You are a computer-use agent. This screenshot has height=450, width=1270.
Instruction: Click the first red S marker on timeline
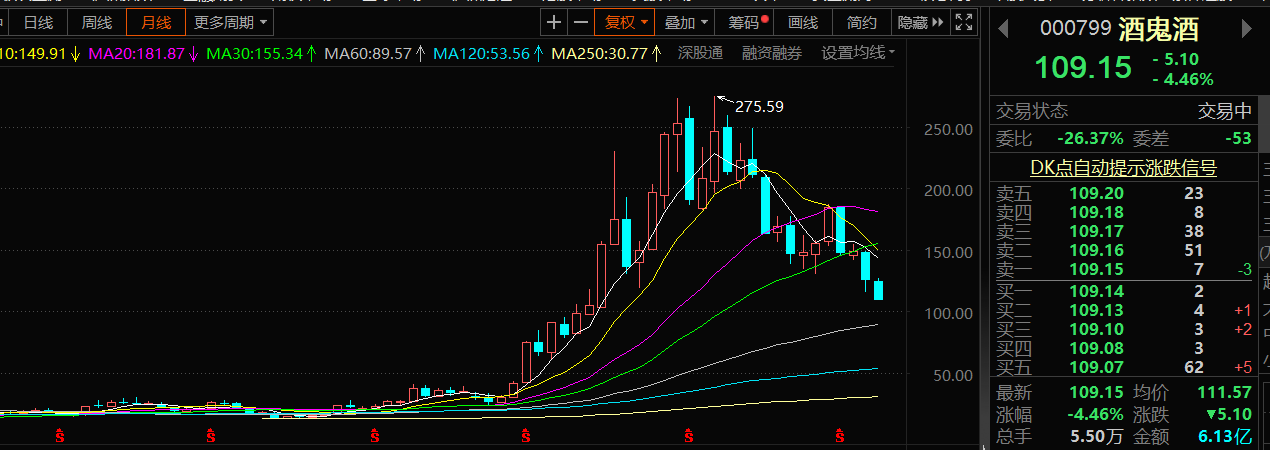(x=59, y=436)
